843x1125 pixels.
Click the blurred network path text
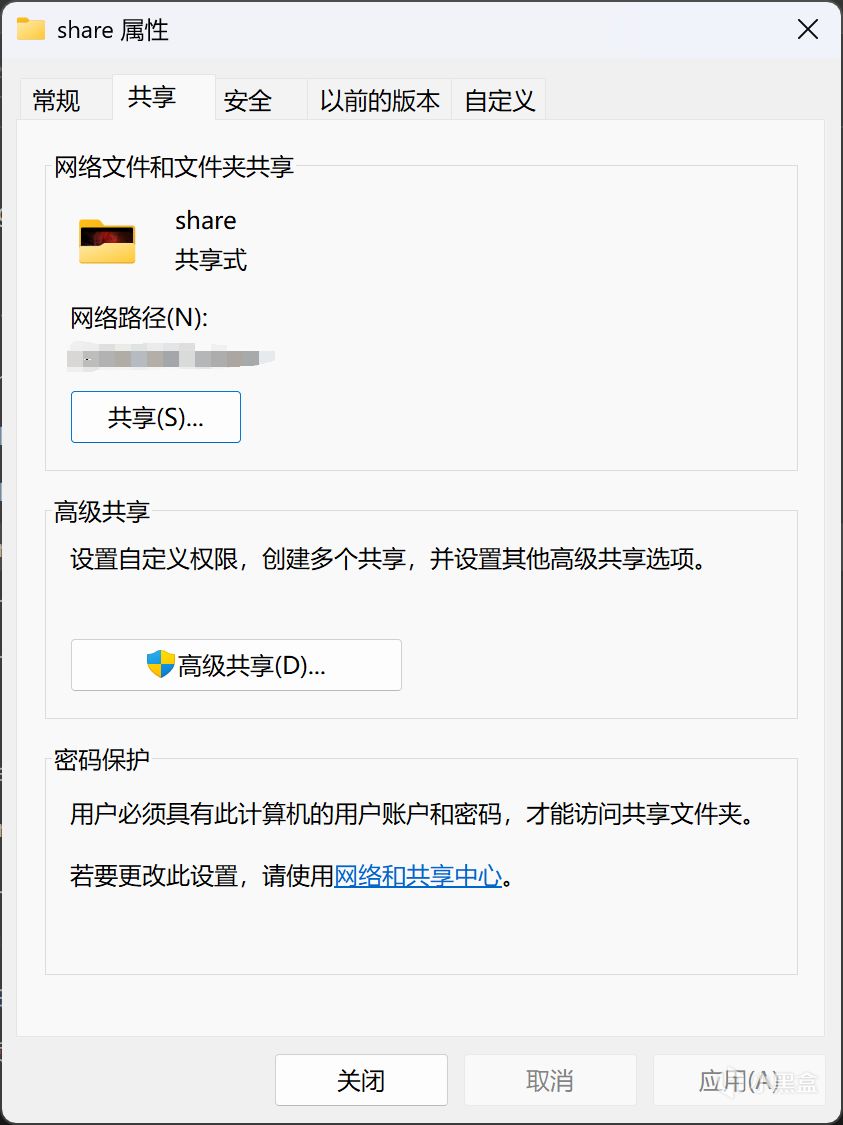[171, 357]
